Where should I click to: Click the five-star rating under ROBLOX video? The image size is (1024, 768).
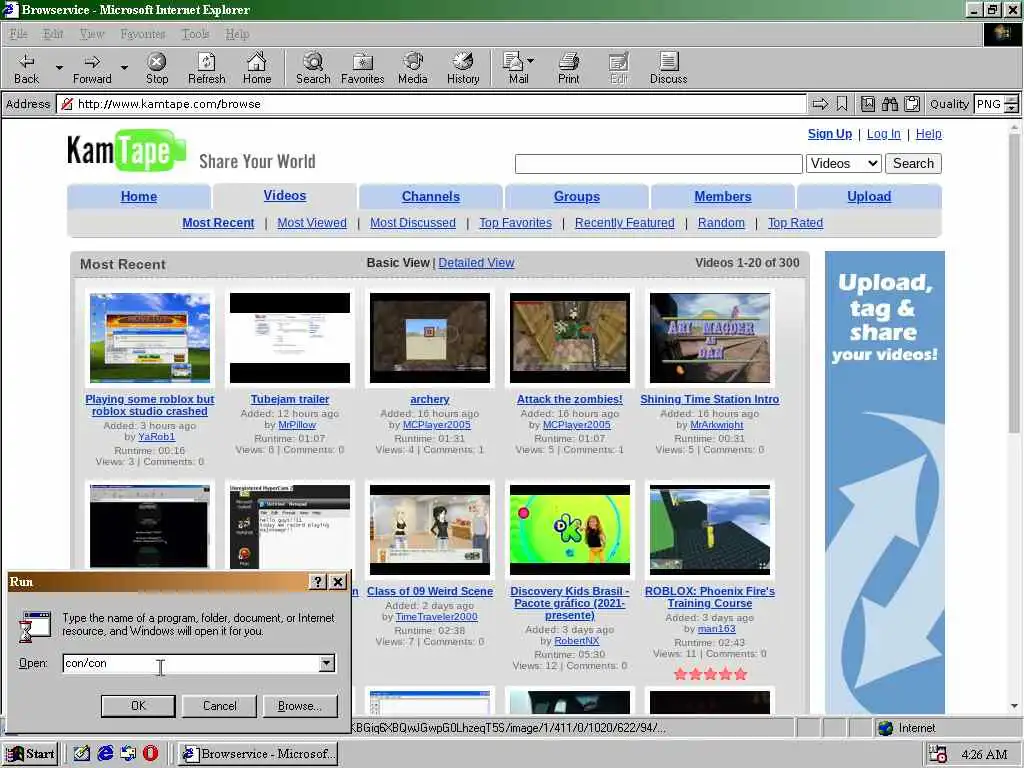click(x=710, y=674)
